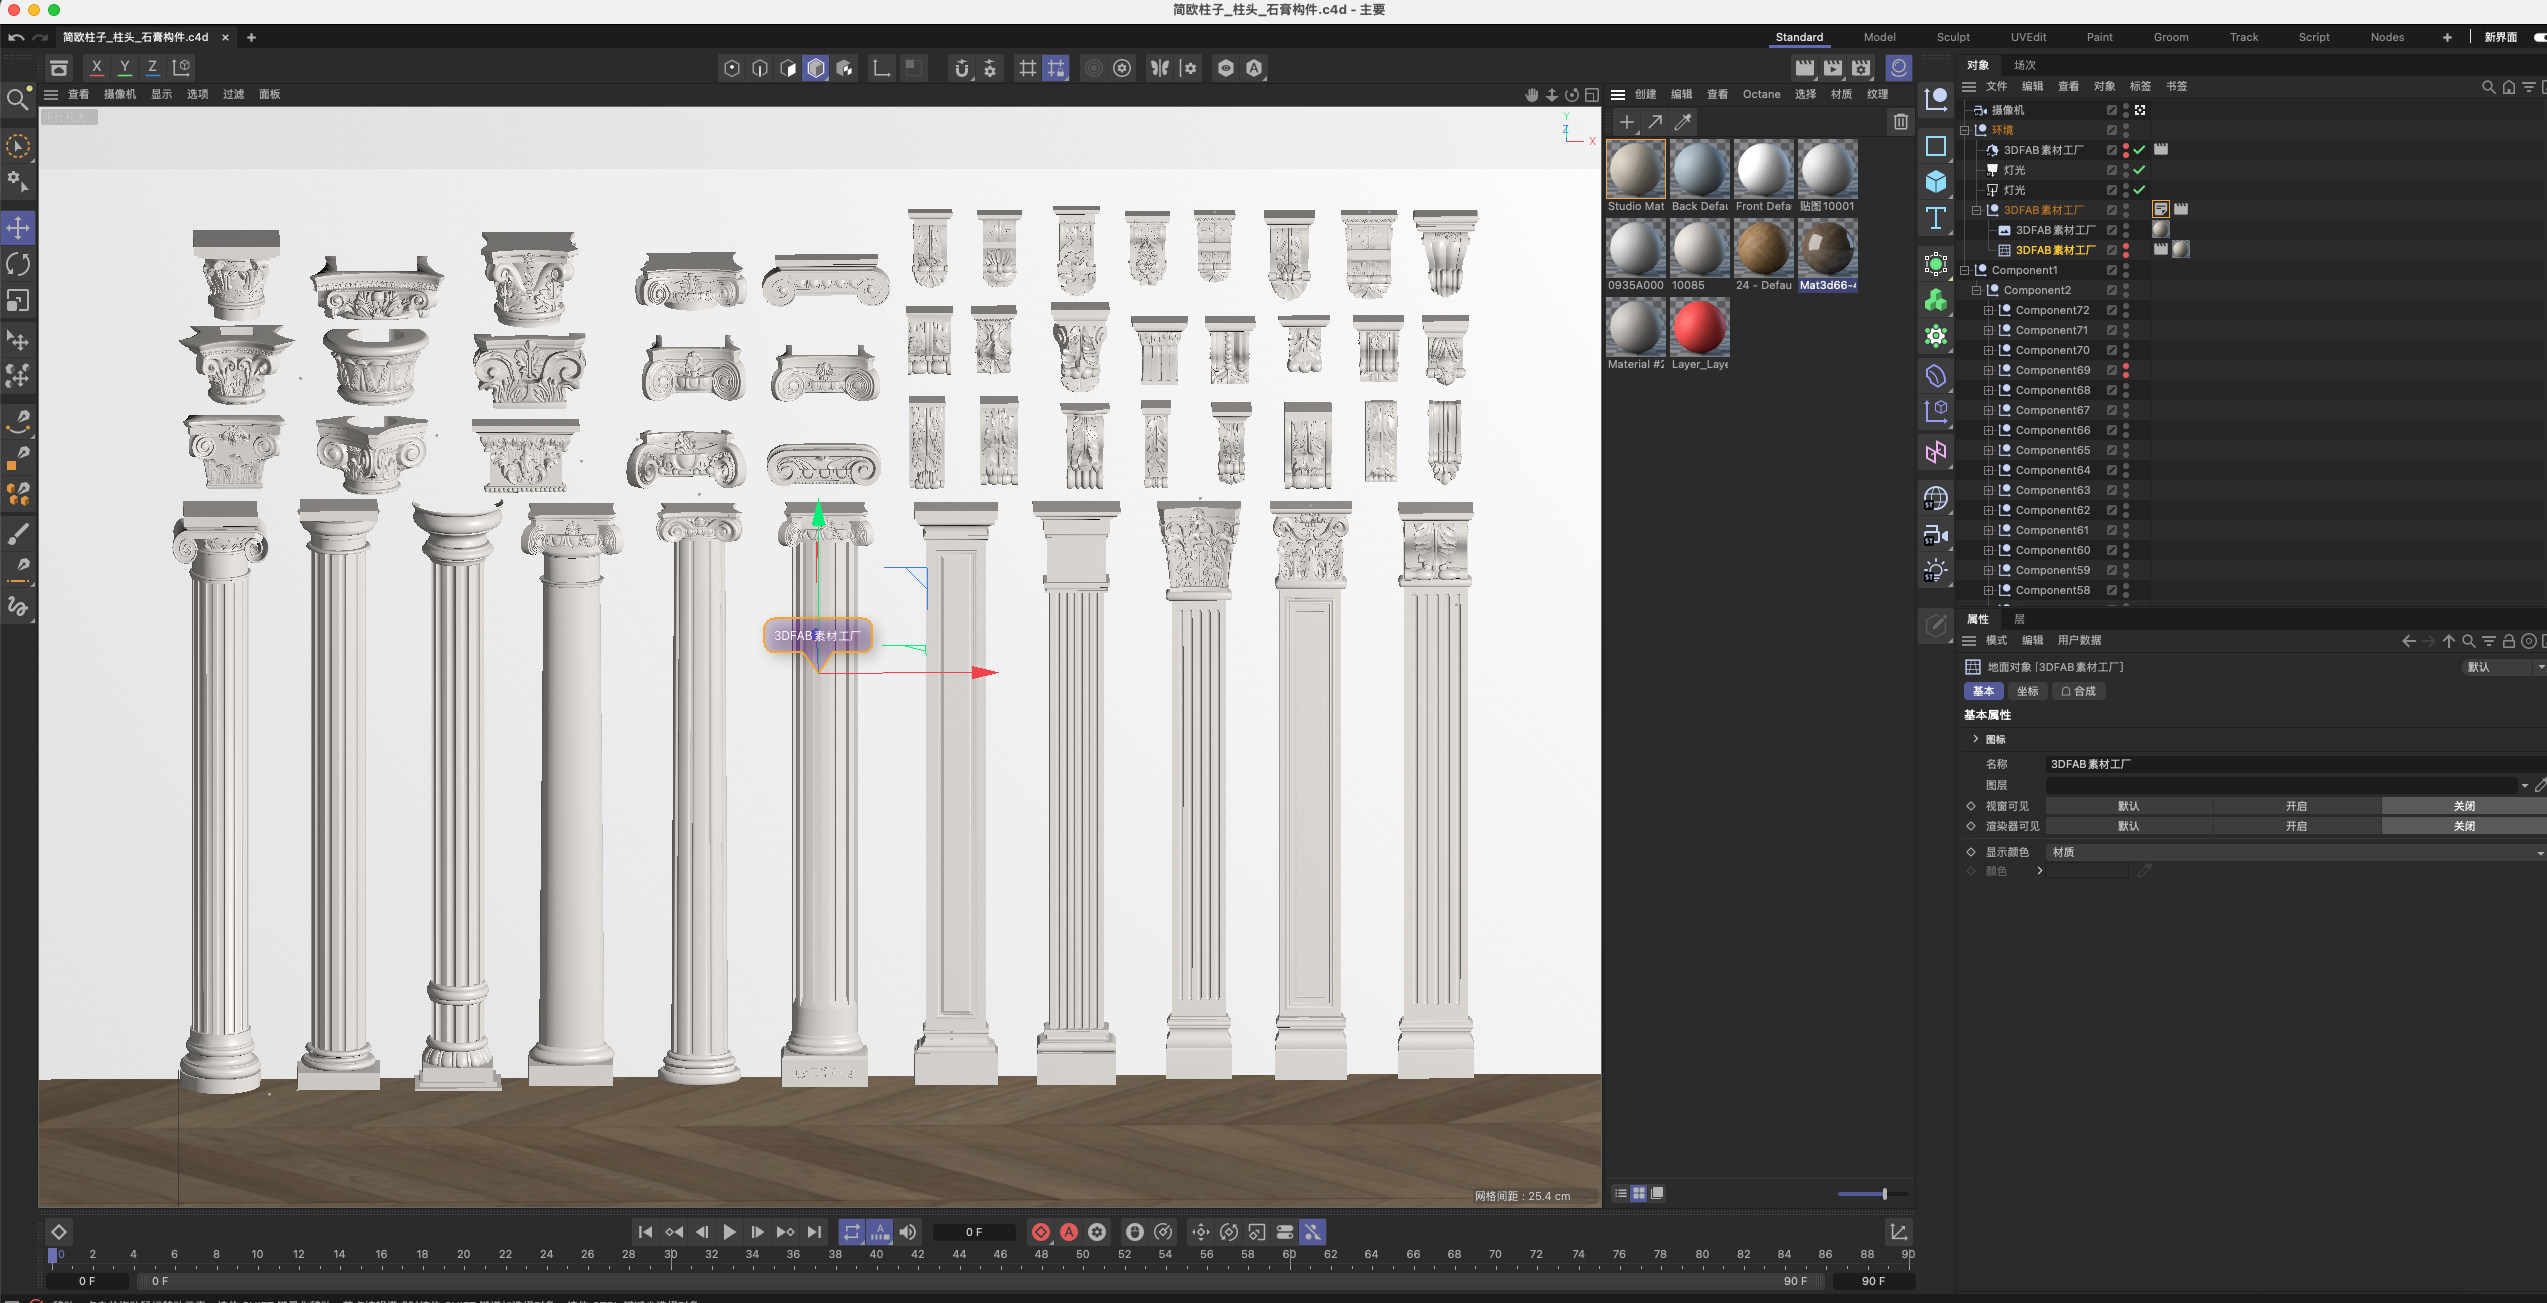Viewport: 2547px width, 1303px height.
Task: Expand the 图标 section
Action: click(x=1976, y=739)
